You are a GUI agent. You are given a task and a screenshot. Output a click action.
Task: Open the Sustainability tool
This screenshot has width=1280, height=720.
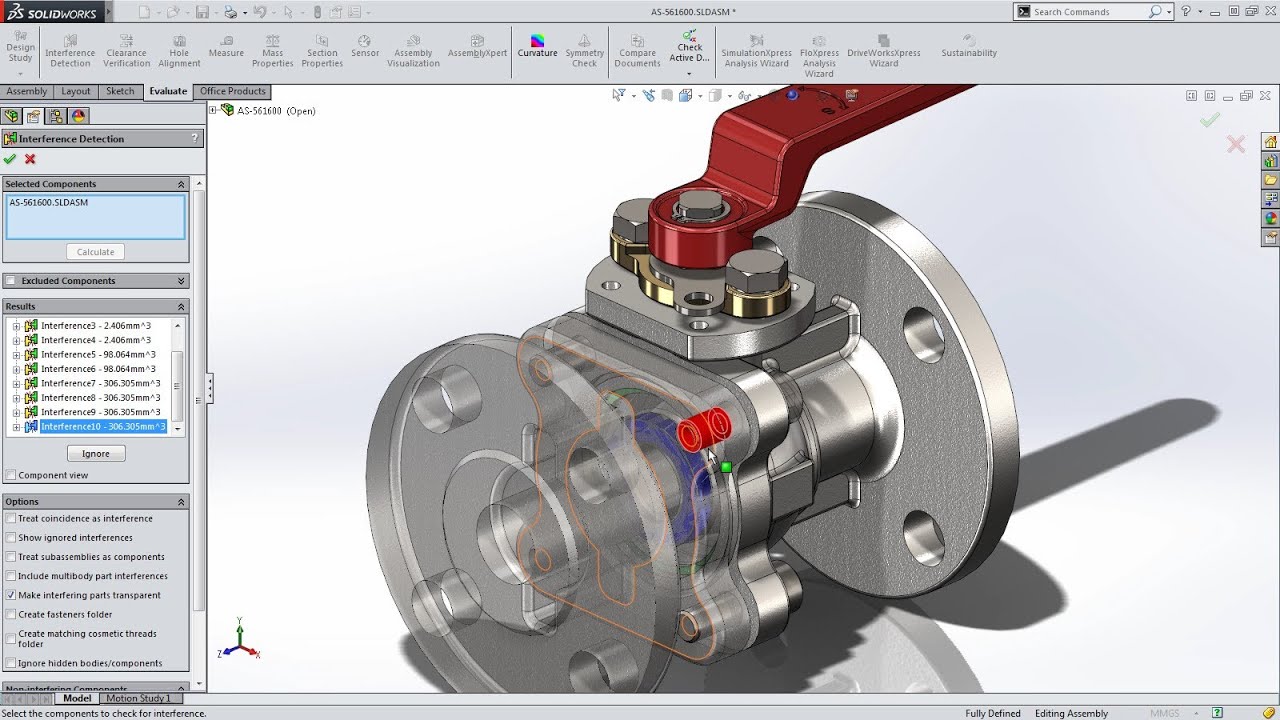pos(969,46)
